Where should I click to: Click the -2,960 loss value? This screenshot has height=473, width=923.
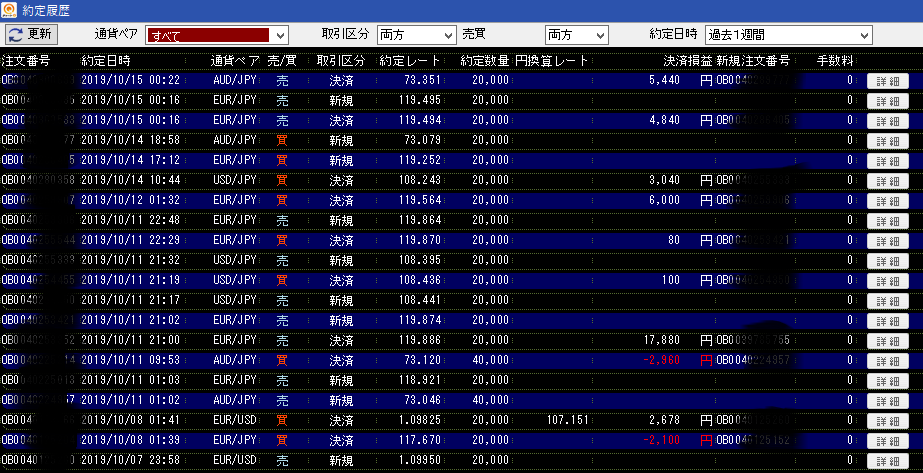click(x=662, y=360)
